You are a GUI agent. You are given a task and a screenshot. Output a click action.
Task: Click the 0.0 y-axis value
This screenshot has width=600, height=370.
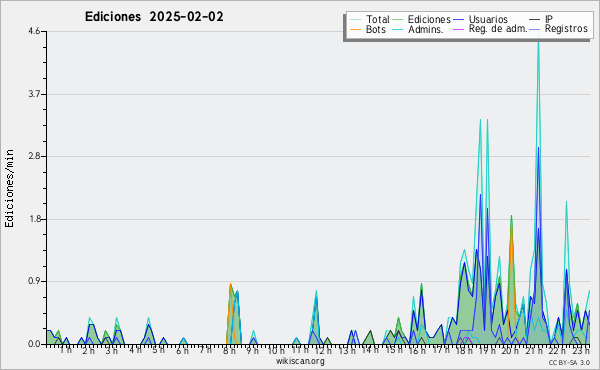point(34,344)
